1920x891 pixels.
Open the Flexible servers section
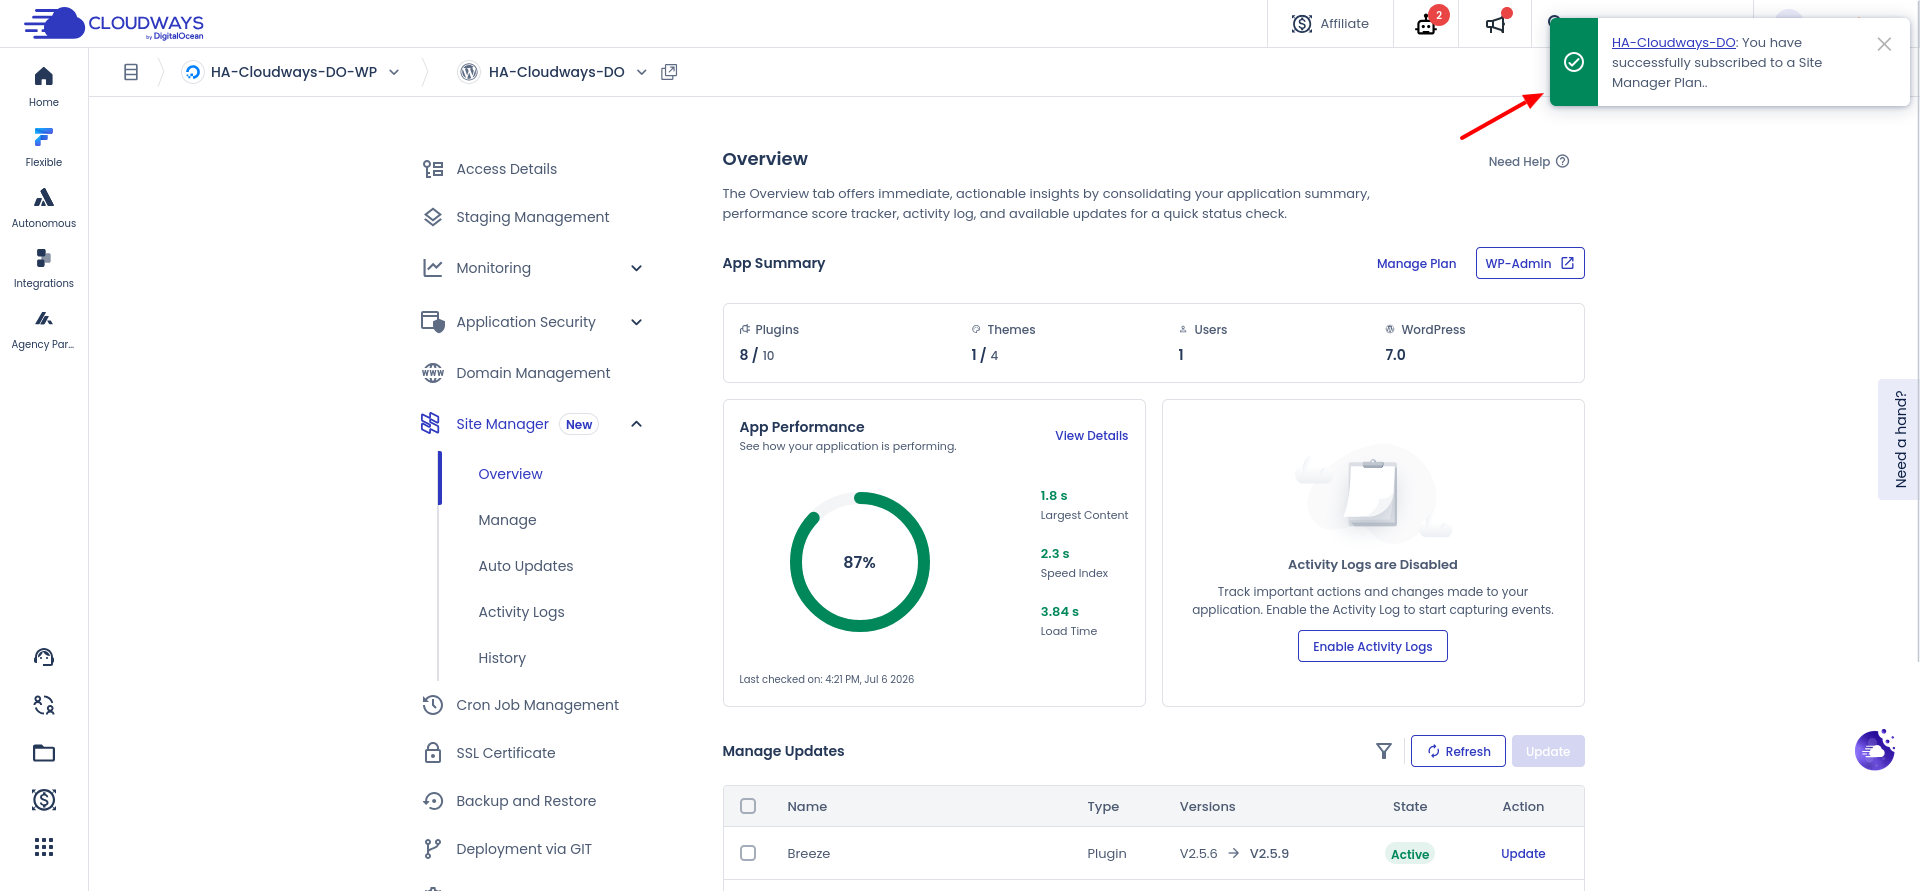(44, 147)
